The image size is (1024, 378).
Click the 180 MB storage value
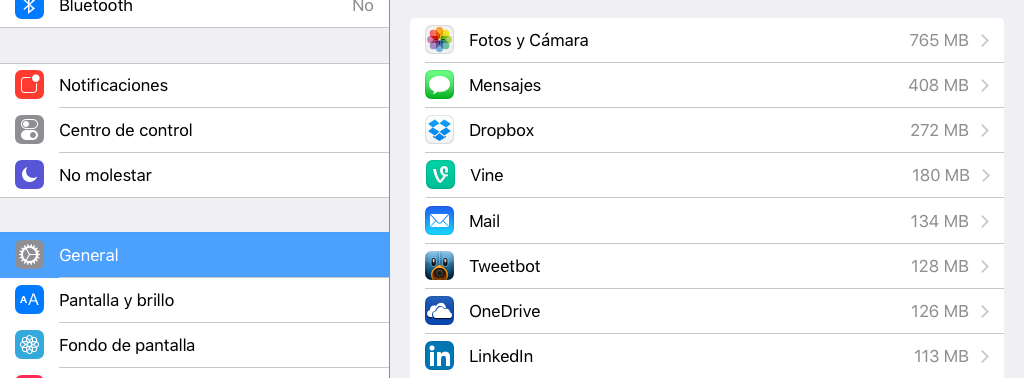coord(940,176)
